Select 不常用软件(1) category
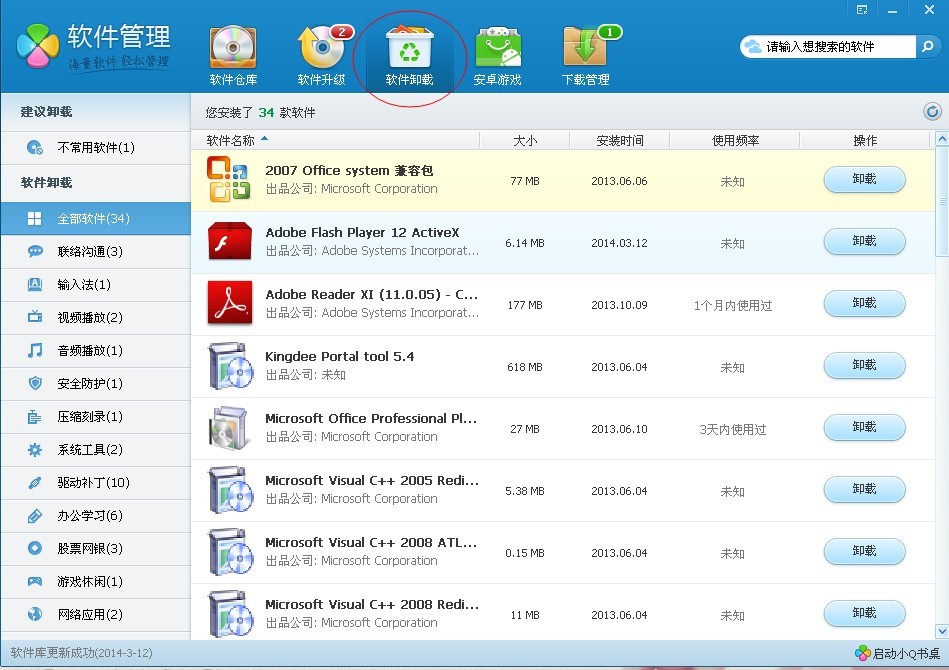The width and height of the screenshot is (949, 670). (x=96, y=148)
